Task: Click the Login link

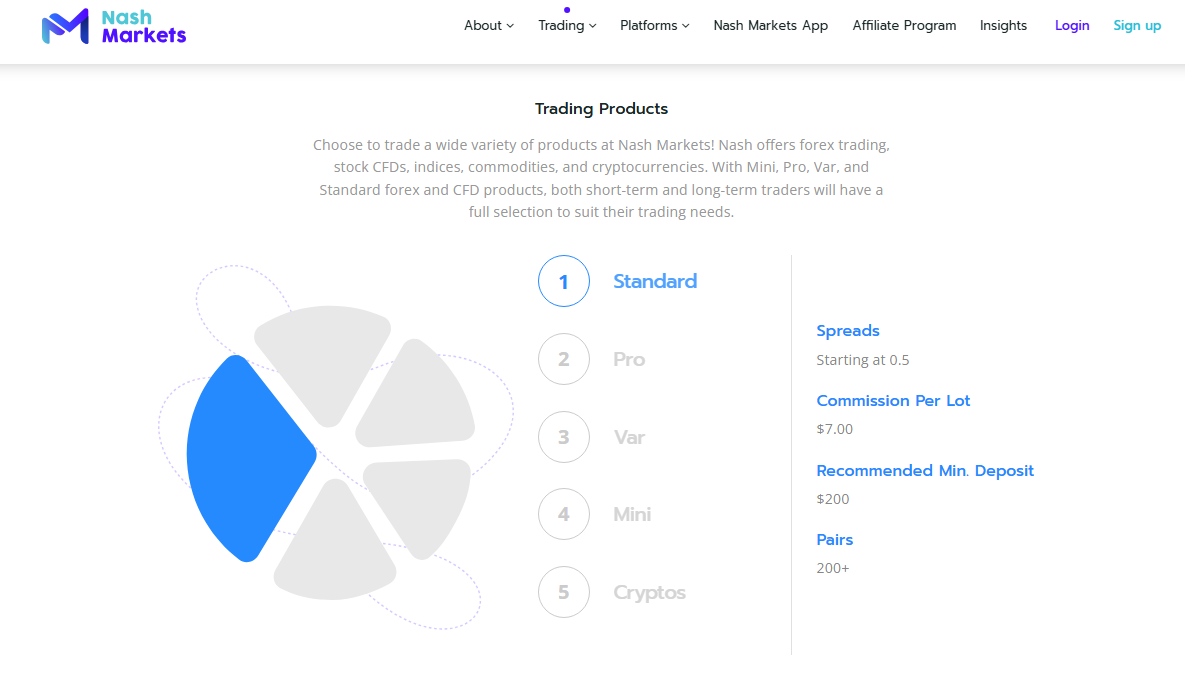Action: point(1072,26)
